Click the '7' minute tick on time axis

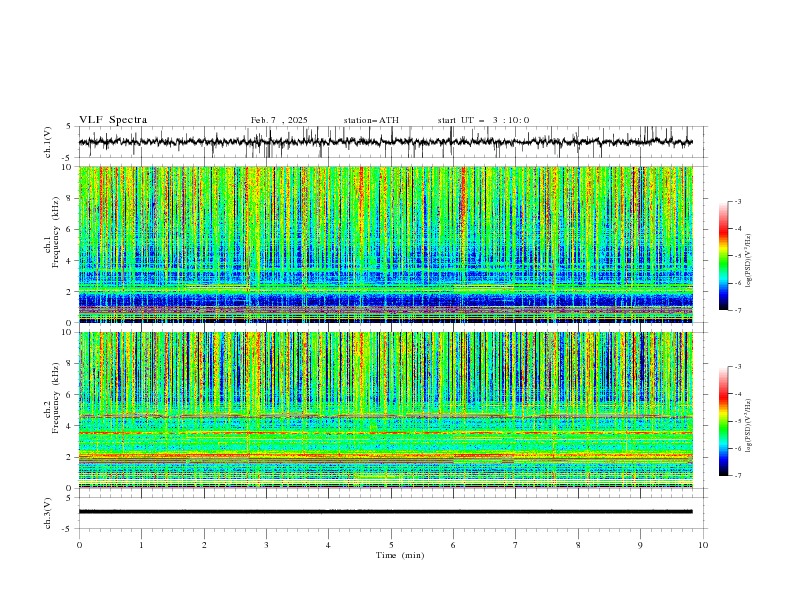[516, 545]
